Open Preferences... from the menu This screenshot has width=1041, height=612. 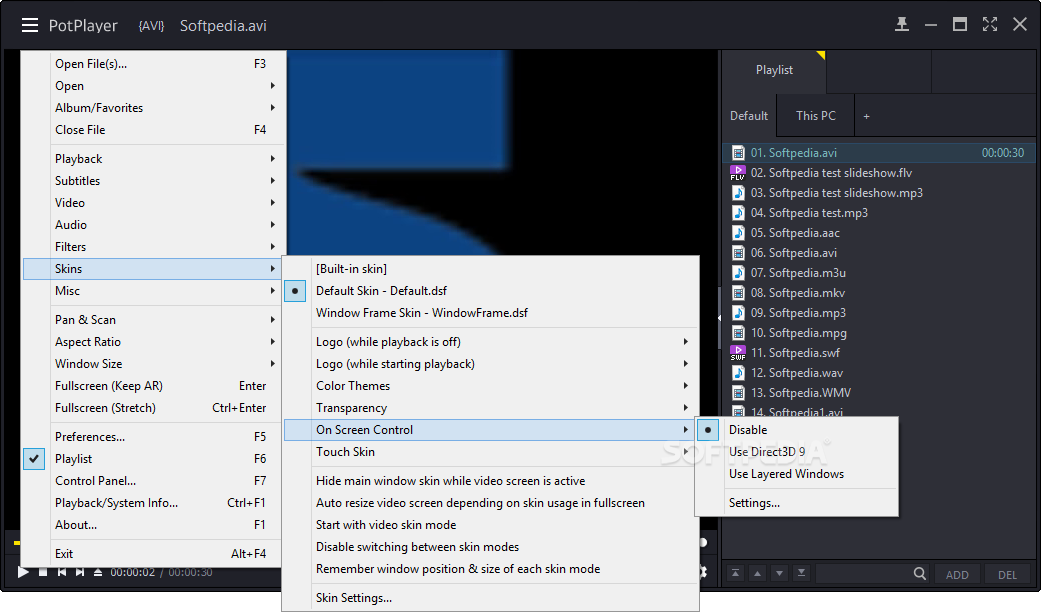[x=154, y=437]
